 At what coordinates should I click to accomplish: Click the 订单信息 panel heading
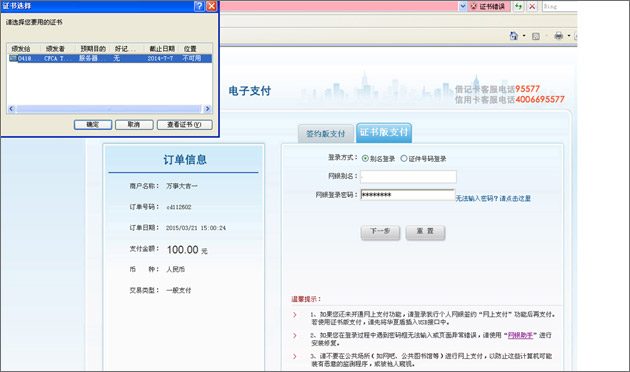185,160
